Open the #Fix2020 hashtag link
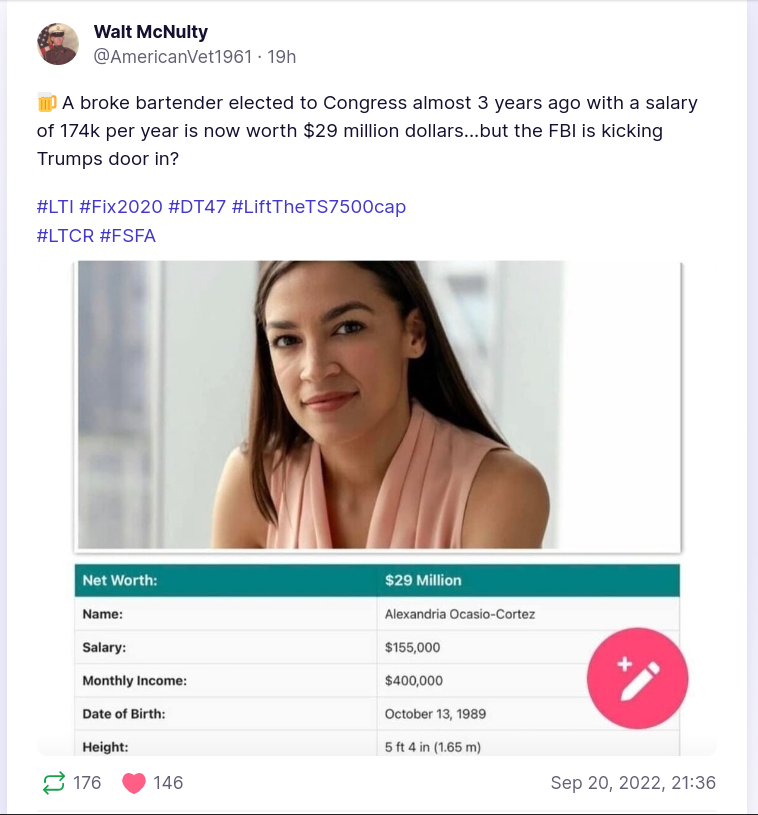The width and height of the screenshot is (758, 815). coord(120,207)
